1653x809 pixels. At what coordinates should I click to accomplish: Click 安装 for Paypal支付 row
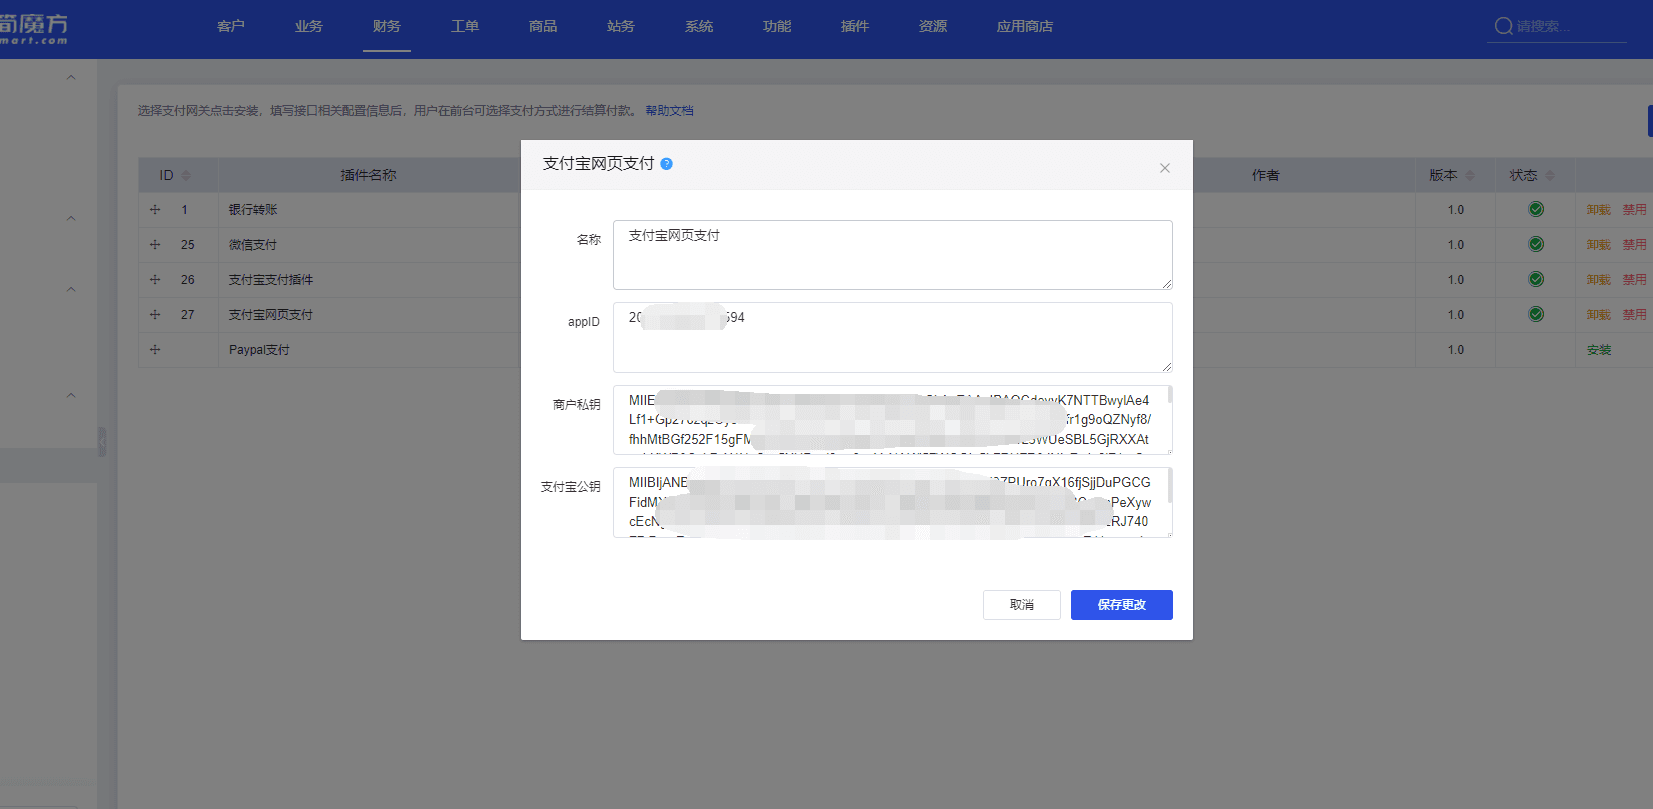[x=1599, y=350]
